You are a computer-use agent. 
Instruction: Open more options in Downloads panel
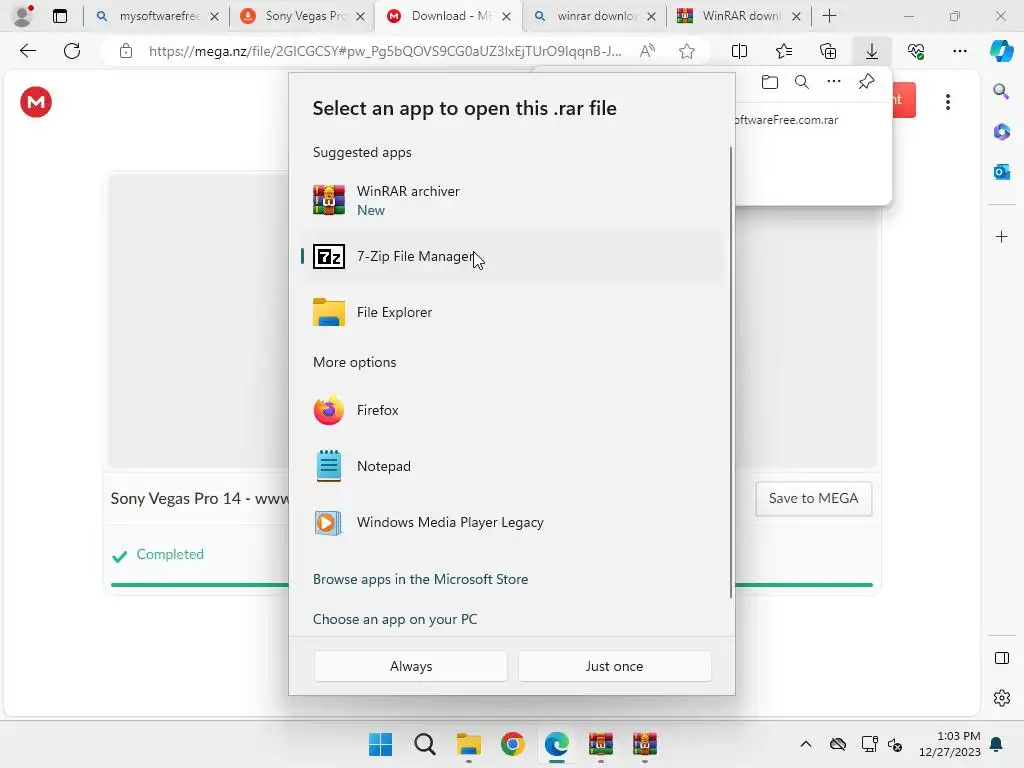pyautogui.click(x=834, y=82)
